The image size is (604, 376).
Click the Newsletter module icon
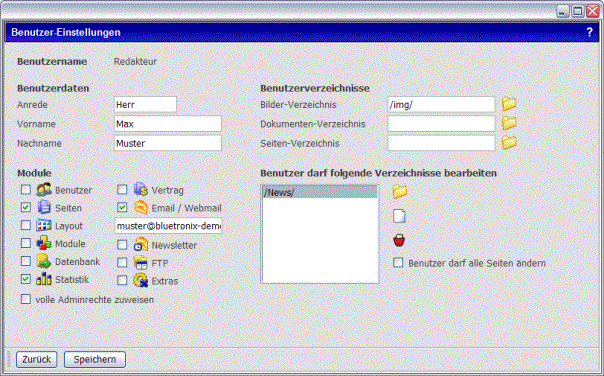pyautogui.click(x=141, y=245)
